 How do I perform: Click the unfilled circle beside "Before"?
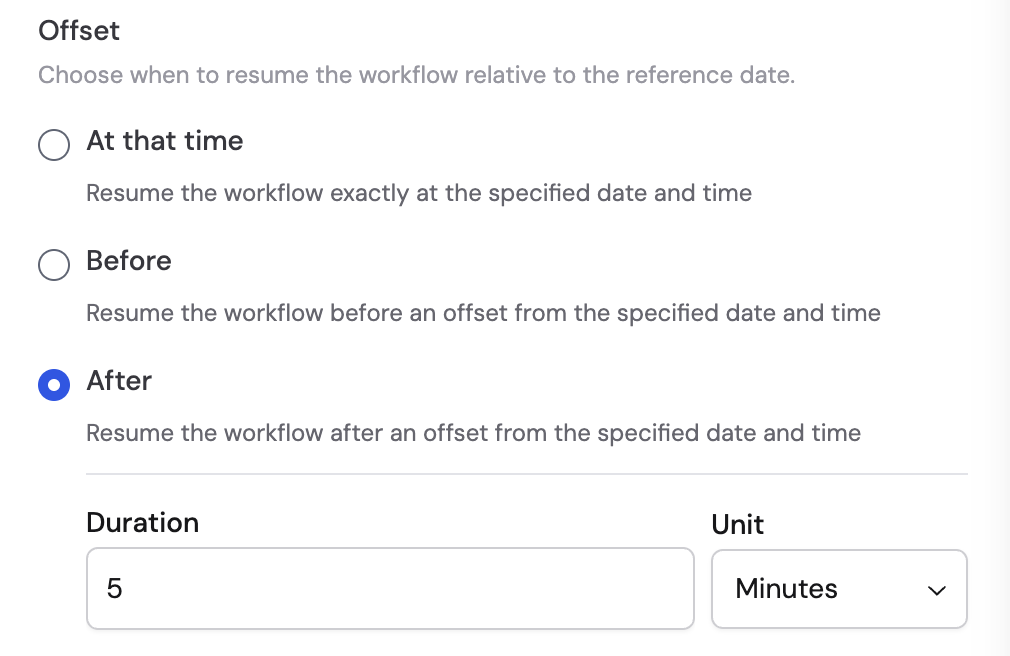pyautogui.click(x=54, y=265)
